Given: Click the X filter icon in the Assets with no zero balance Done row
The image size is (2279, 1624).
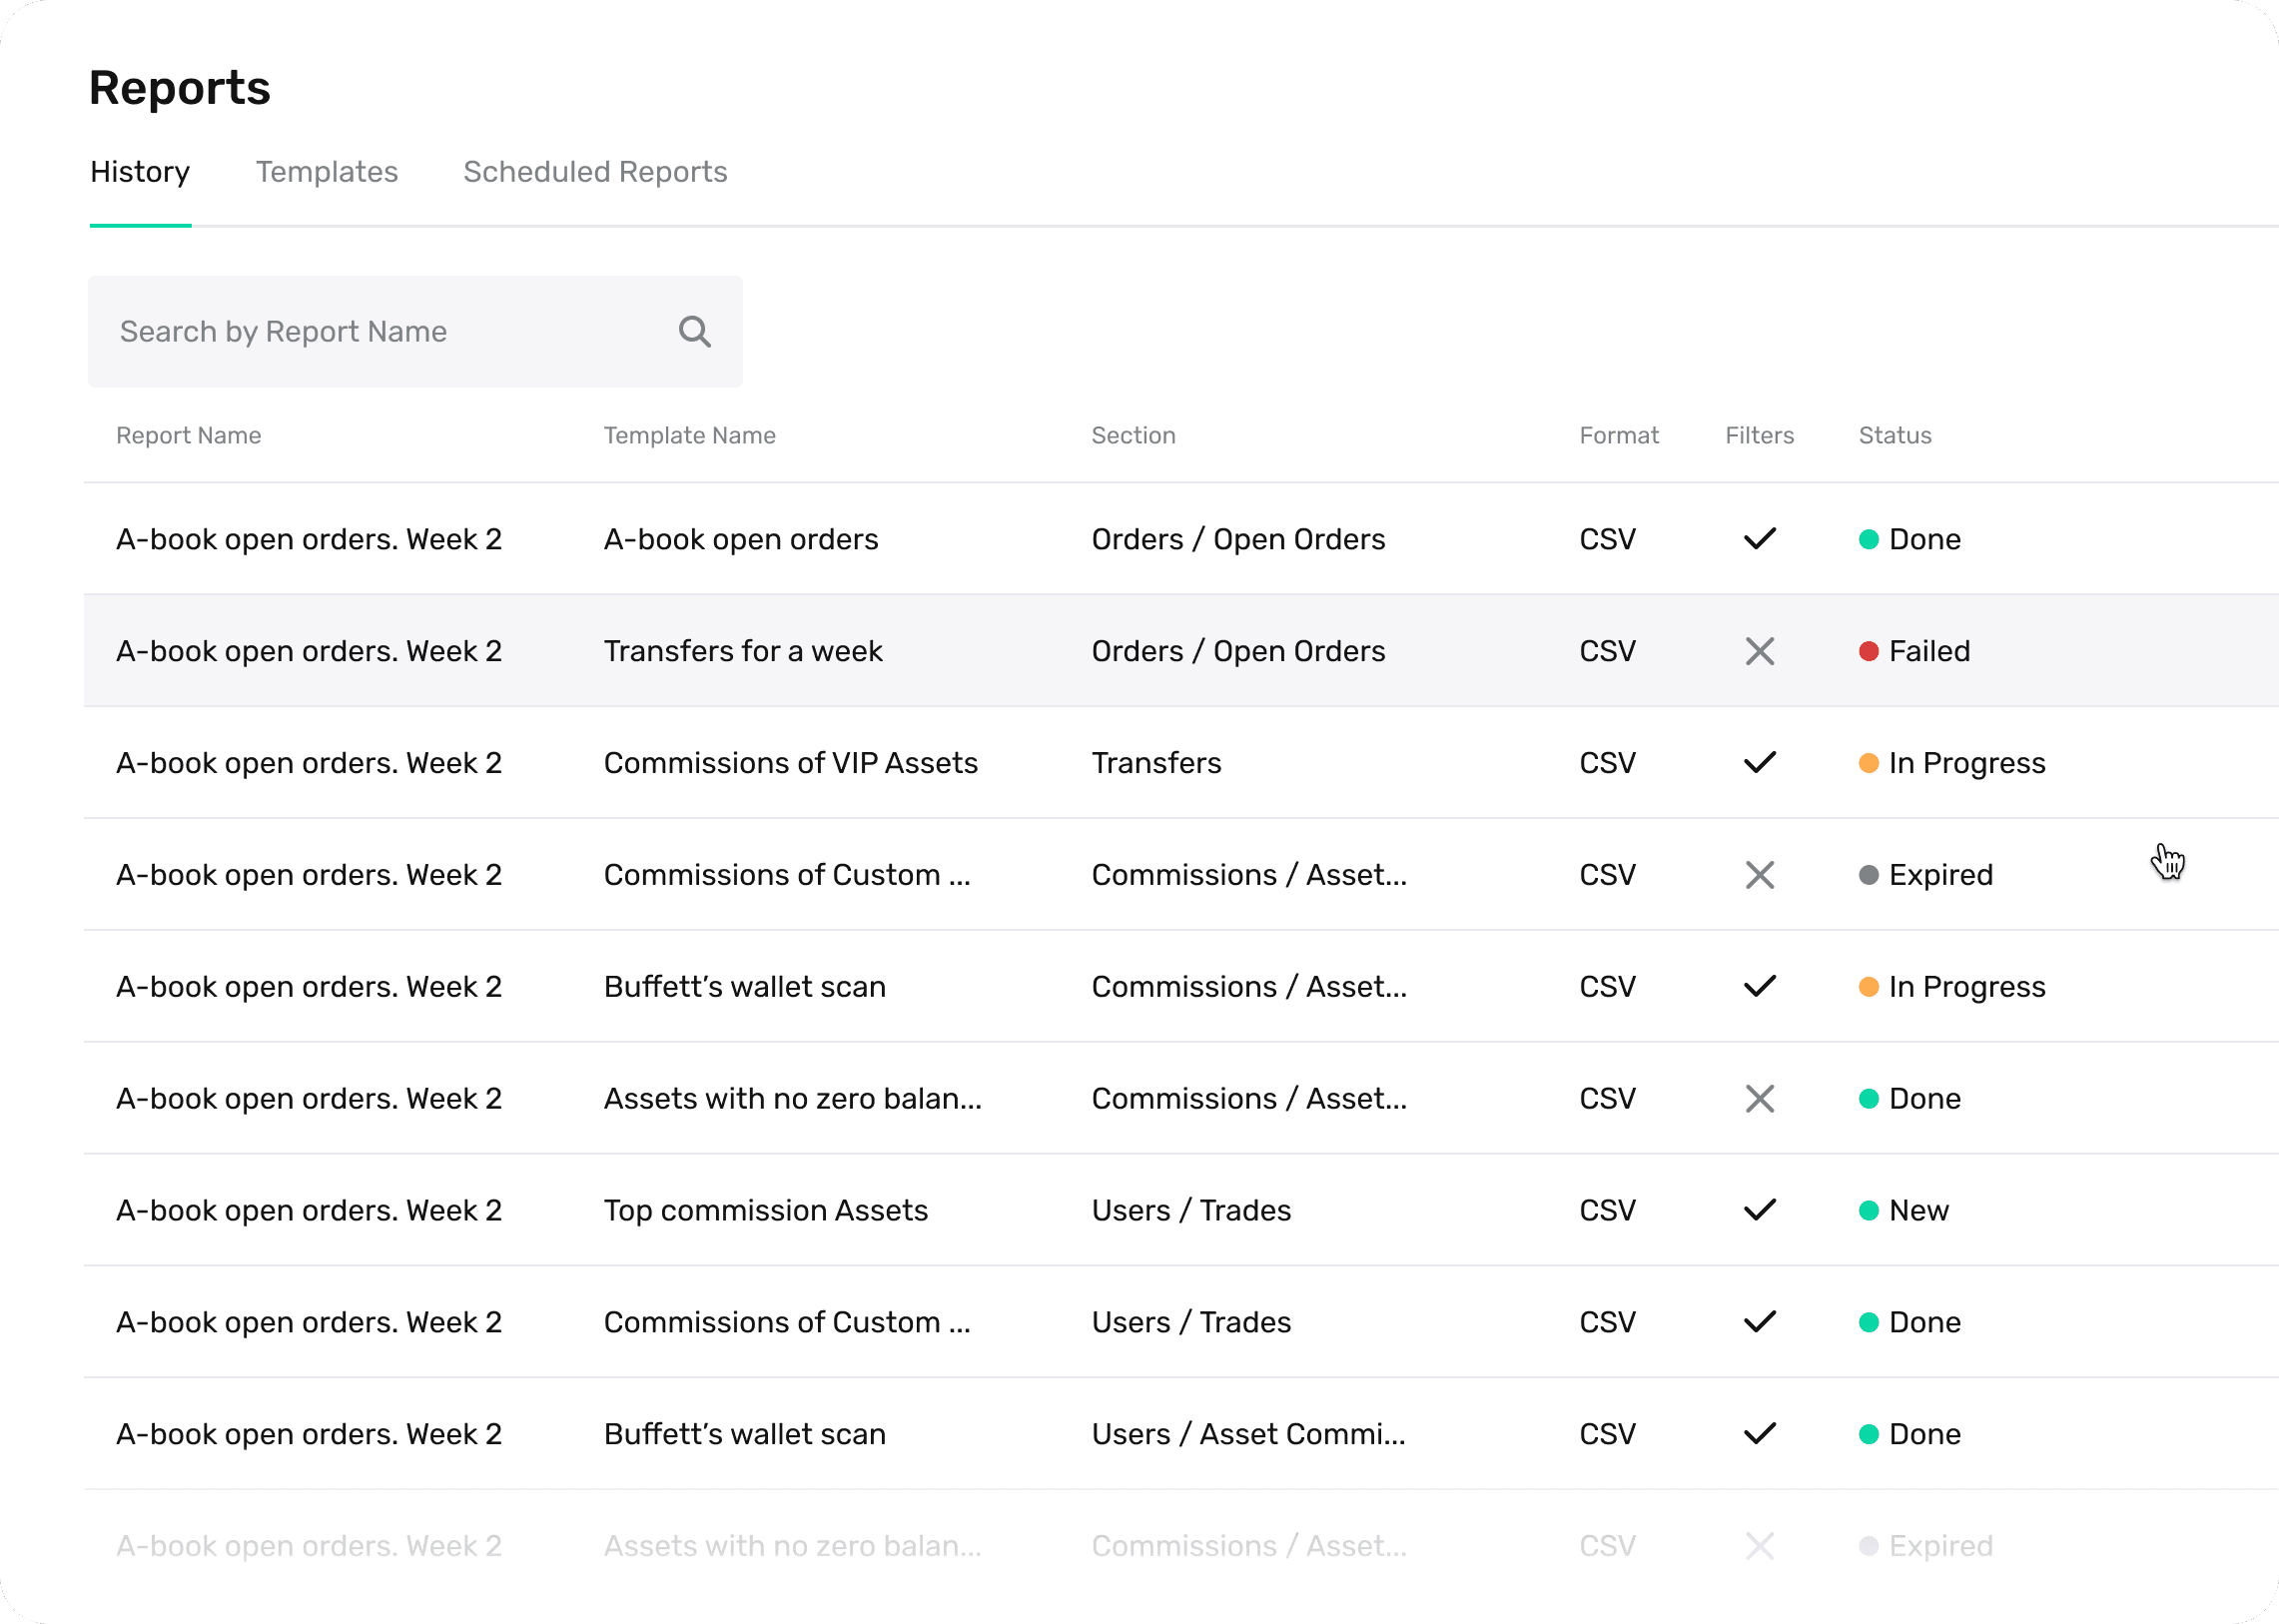Looking at the screenshot, I should 1759,1098.
